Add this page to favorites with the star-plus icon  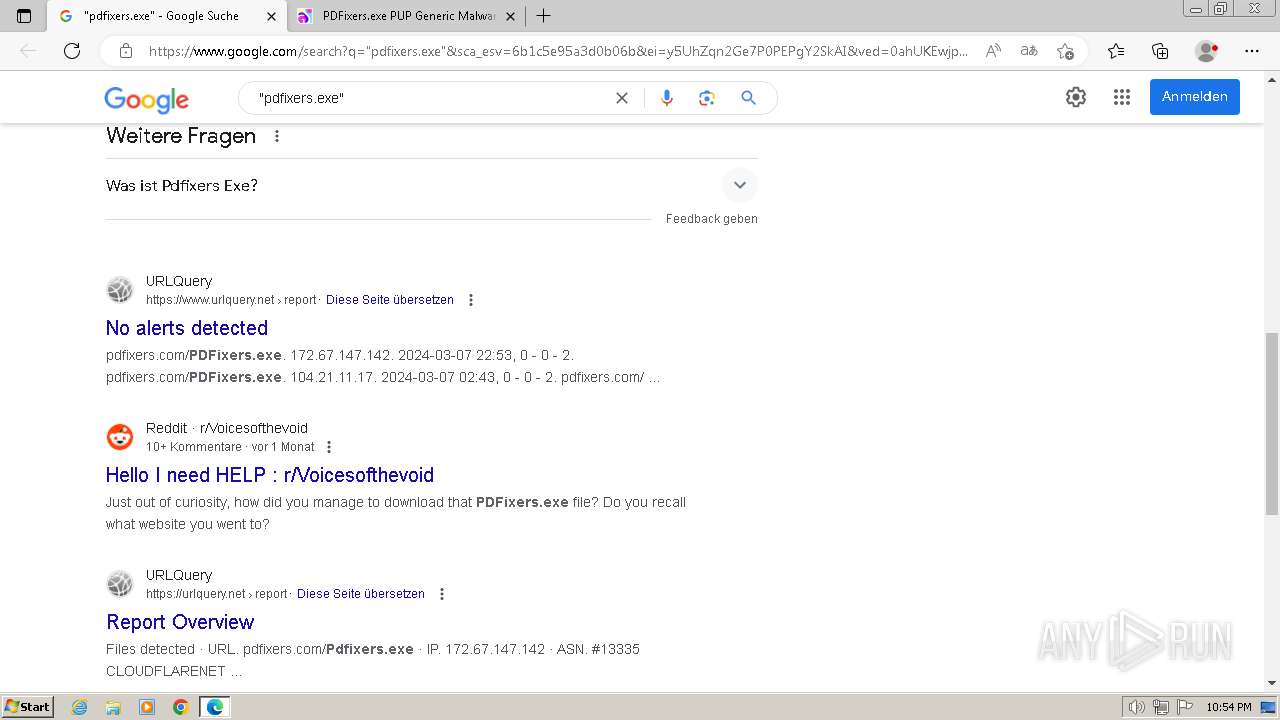click(x=1065, y=51)
